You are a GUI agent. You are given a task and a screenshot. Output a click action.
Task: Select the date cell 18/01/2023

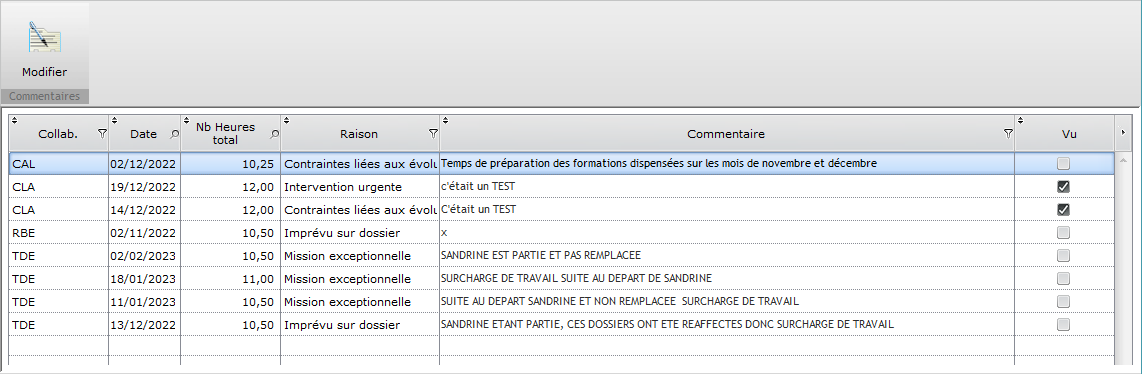pos(145,279)
